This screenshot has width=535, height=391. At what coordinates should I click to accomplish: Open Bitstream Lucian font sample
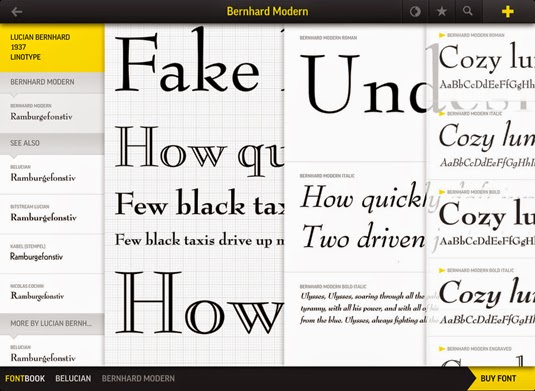[52, 214]
